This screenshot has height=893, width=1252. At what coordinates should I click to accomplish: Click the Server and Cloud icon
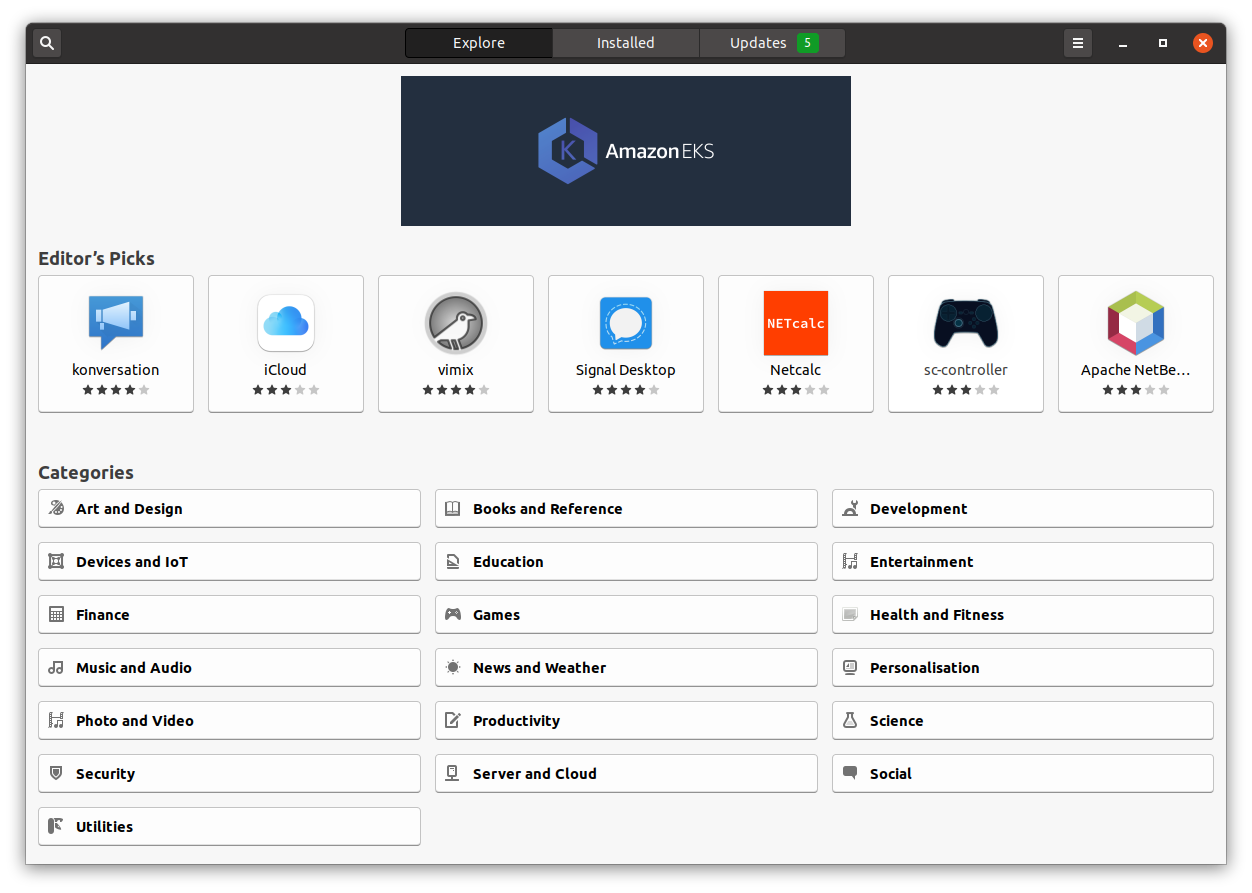coord(453,773)
